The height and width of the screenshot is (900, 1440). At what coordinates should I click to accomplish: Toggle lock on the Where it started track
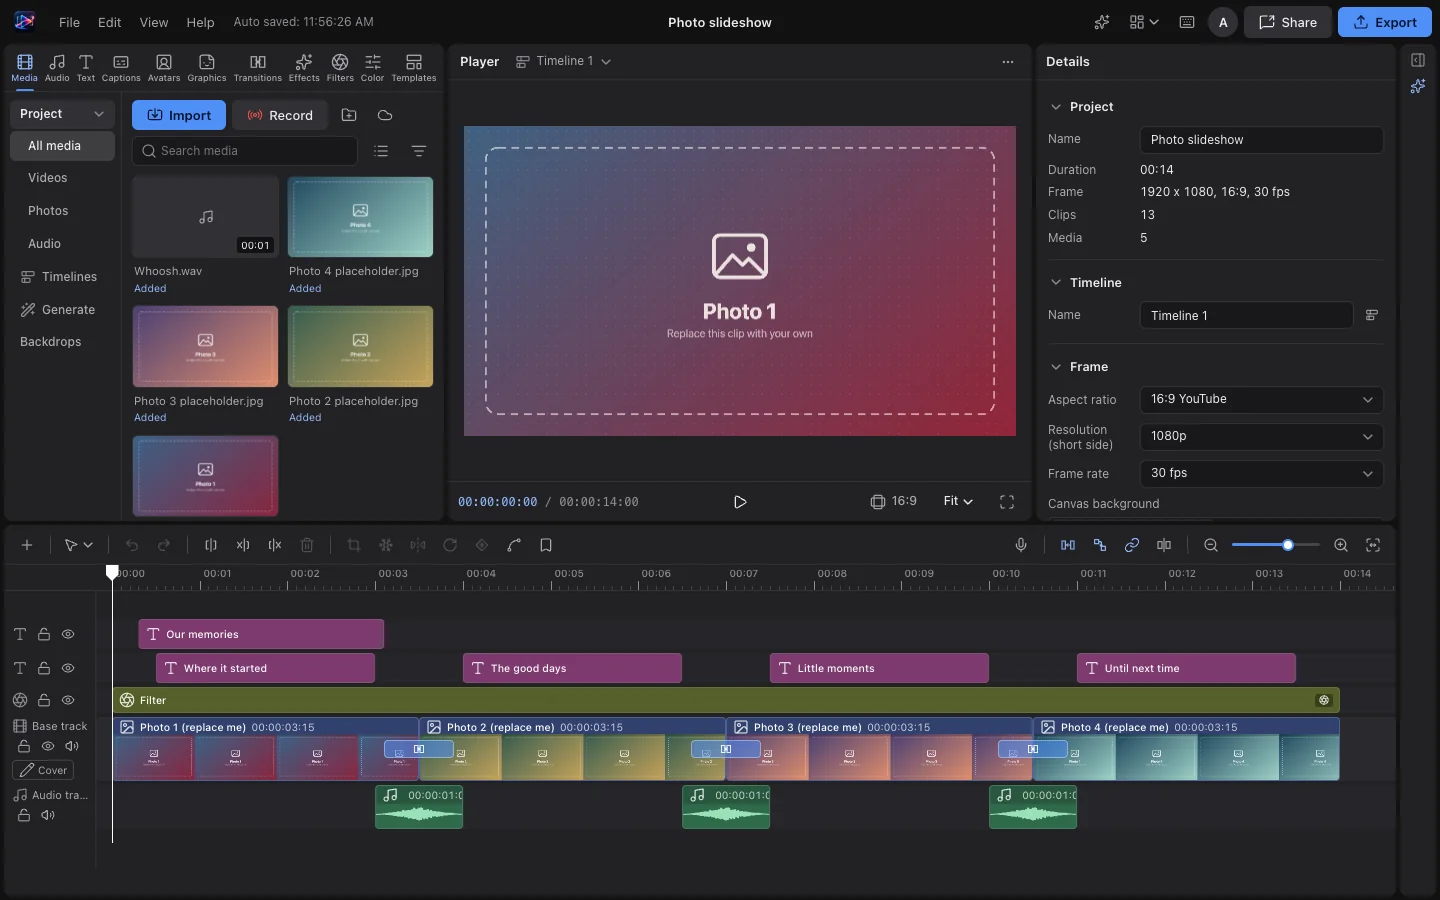44,668
